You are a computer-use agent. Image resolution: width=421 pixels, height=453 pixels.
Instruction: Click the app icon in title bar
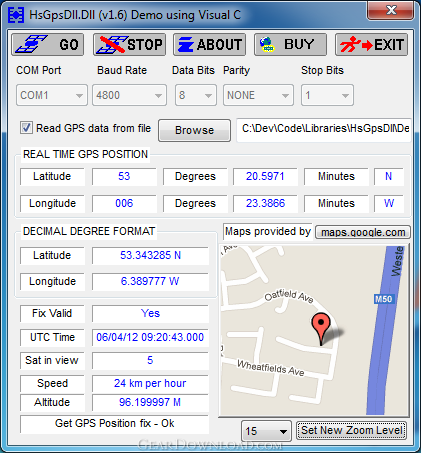(16, 15)
